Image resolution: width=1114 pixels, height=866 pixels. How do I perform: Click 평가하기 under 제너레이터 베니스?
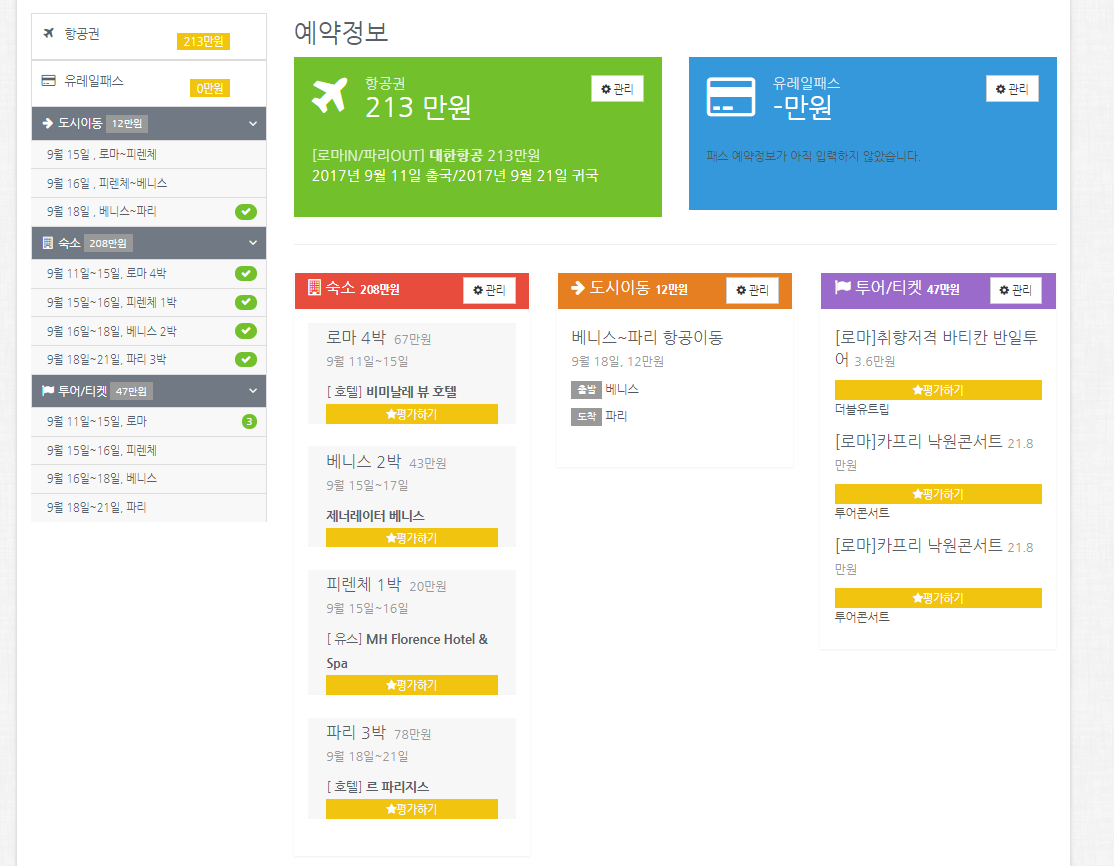[x=411, y=538]
